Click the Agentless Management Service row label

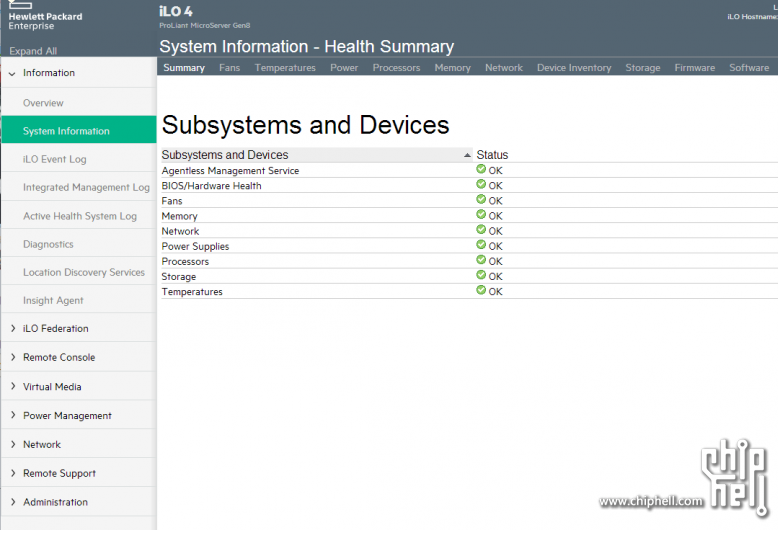pos(230,171)
